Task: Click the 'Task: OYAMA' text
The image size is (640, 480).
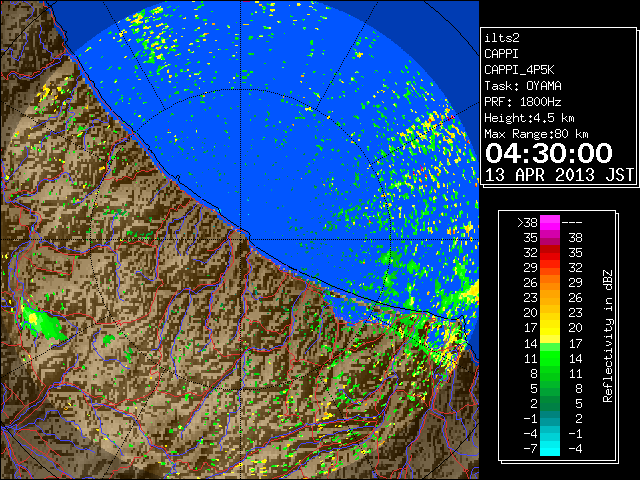Action: 523,86
